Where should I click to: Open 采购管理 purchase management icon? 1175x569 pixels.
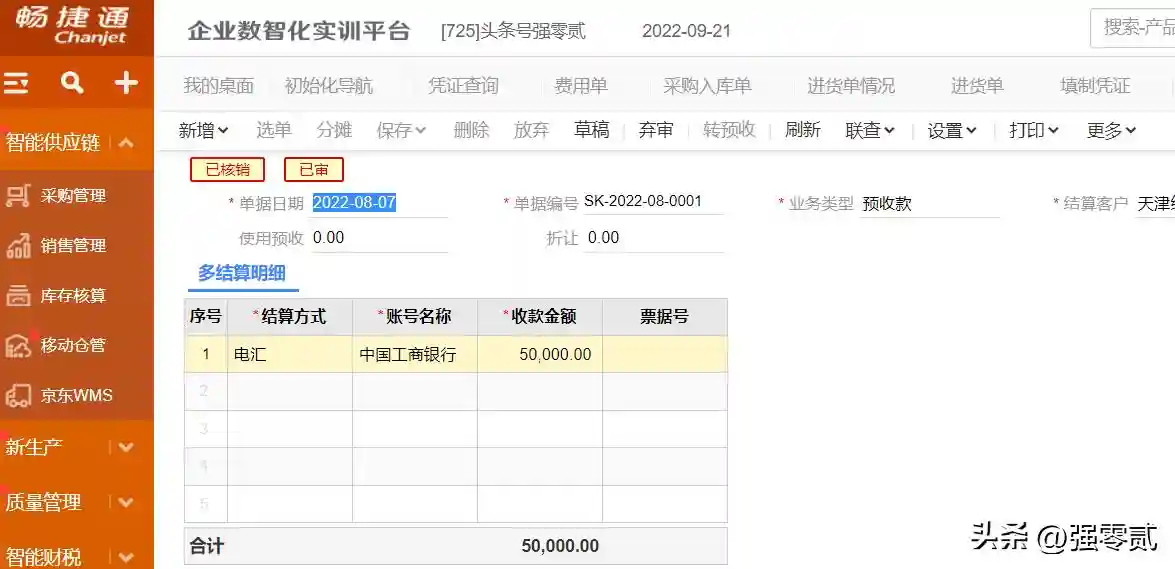18,196
